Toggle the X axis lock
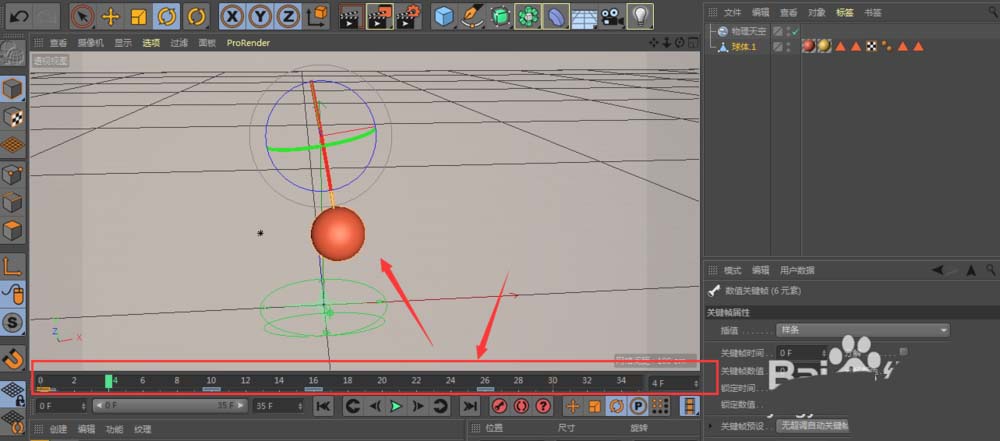The width and height of the screenshot is (1000, 441). tap(231, 16)
